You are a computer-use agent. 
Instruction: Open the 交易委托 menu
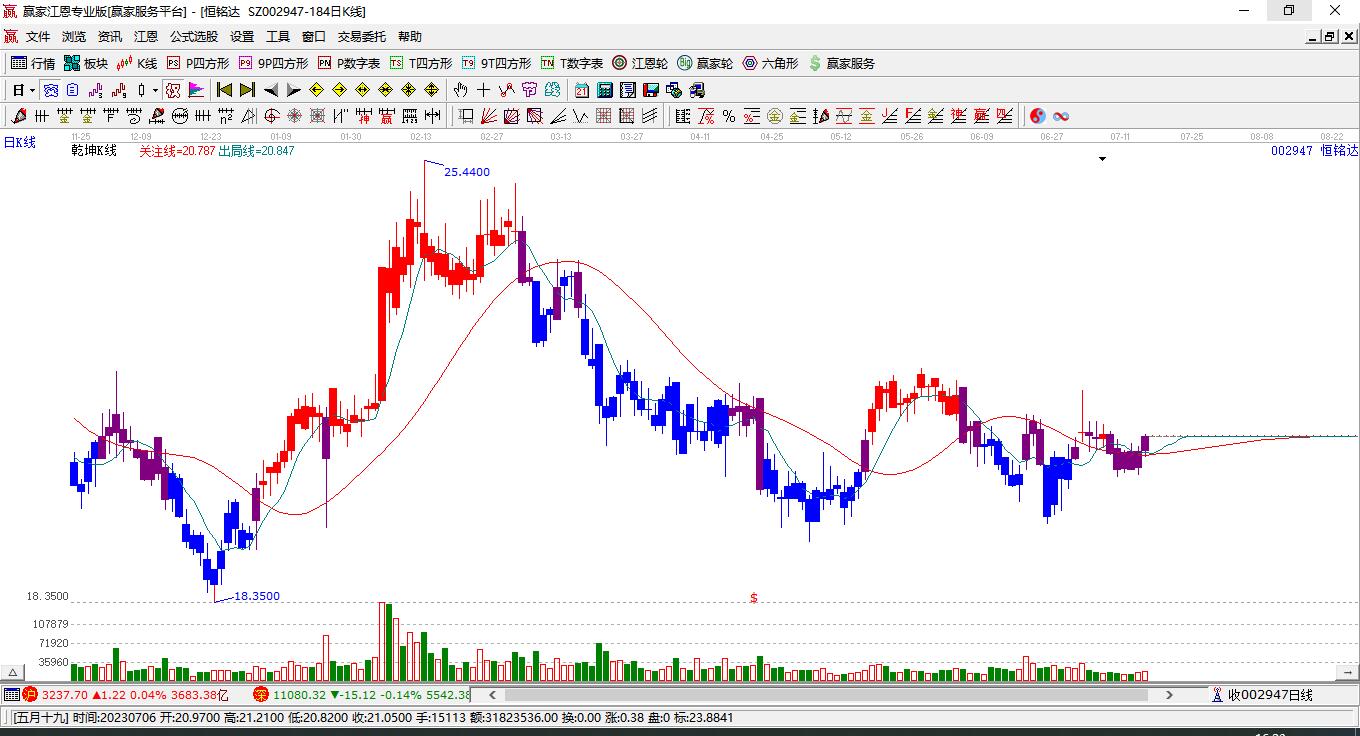click(361, 36)
